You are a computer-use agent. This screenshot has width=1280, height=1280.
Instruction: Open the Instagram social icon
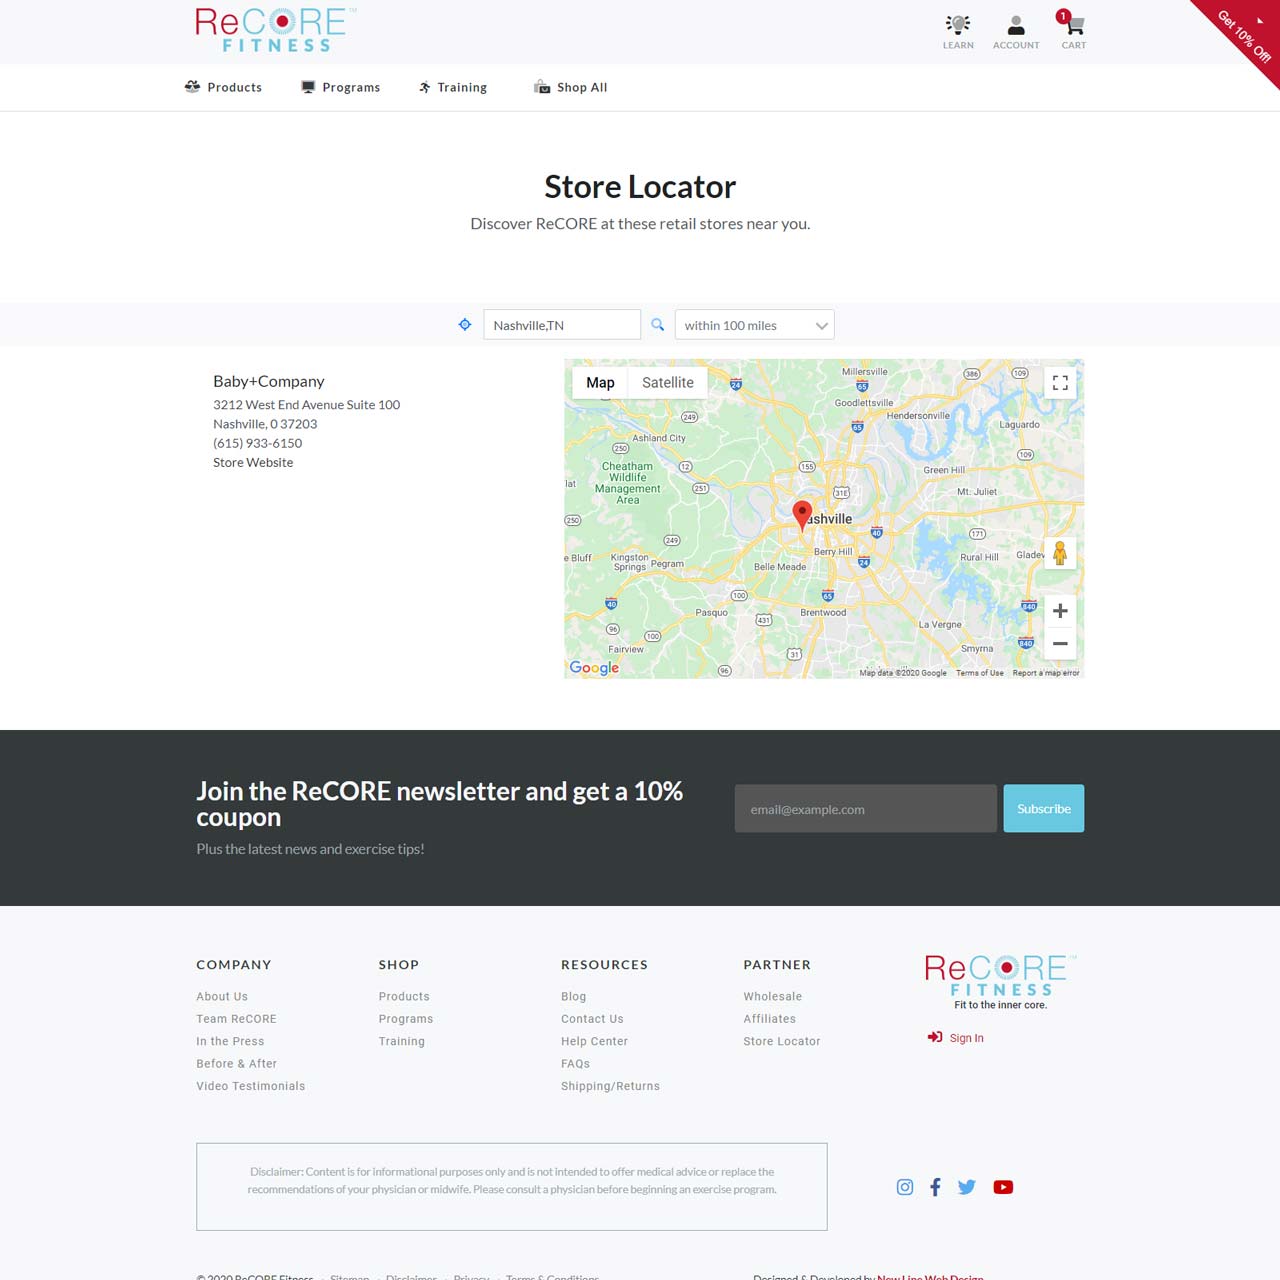(905, 1187)
